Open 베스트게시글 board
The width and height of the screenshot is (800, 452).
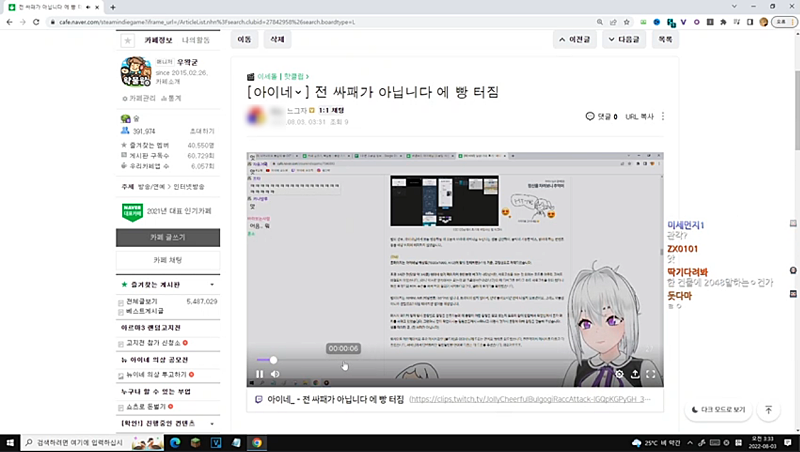(145, 311)
